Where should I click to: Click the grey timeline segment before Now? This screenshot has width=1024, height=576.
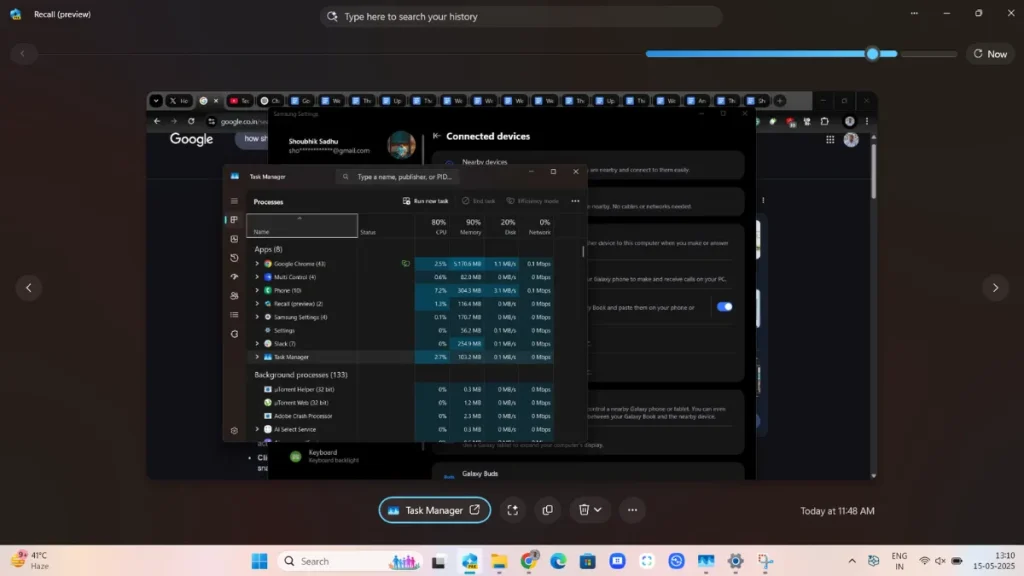(929, 54)
